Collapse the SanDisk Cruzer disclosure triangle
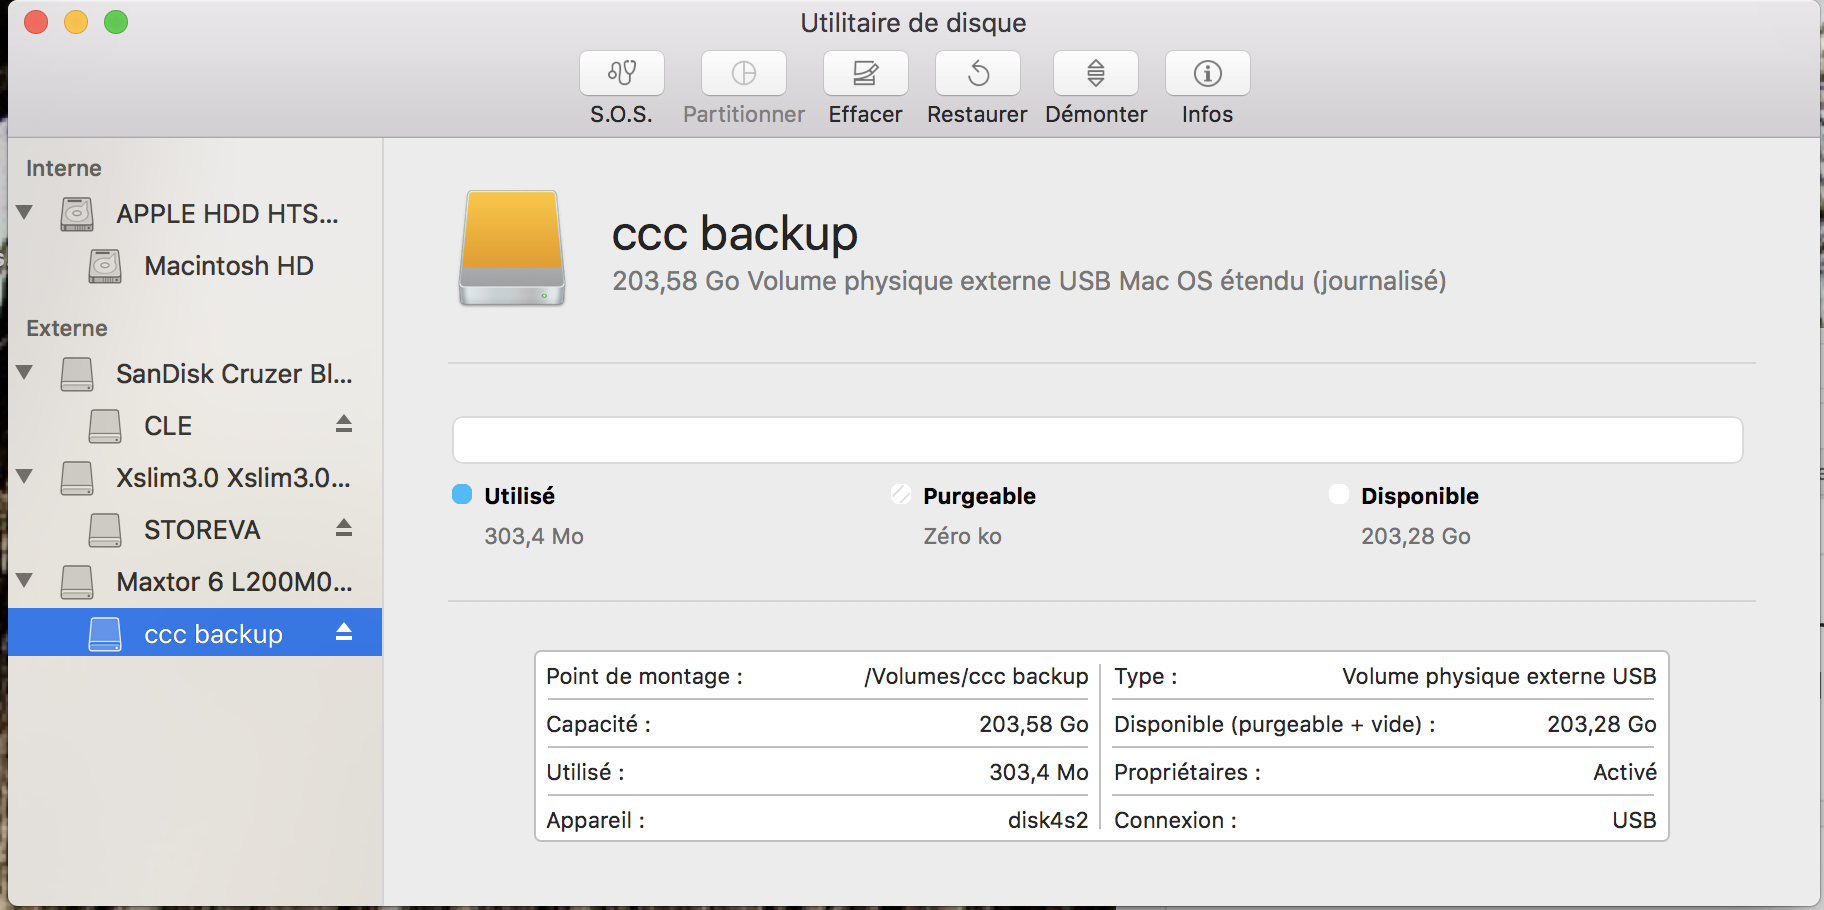The width and height of the screenshot is (1824, 910). 25,373
